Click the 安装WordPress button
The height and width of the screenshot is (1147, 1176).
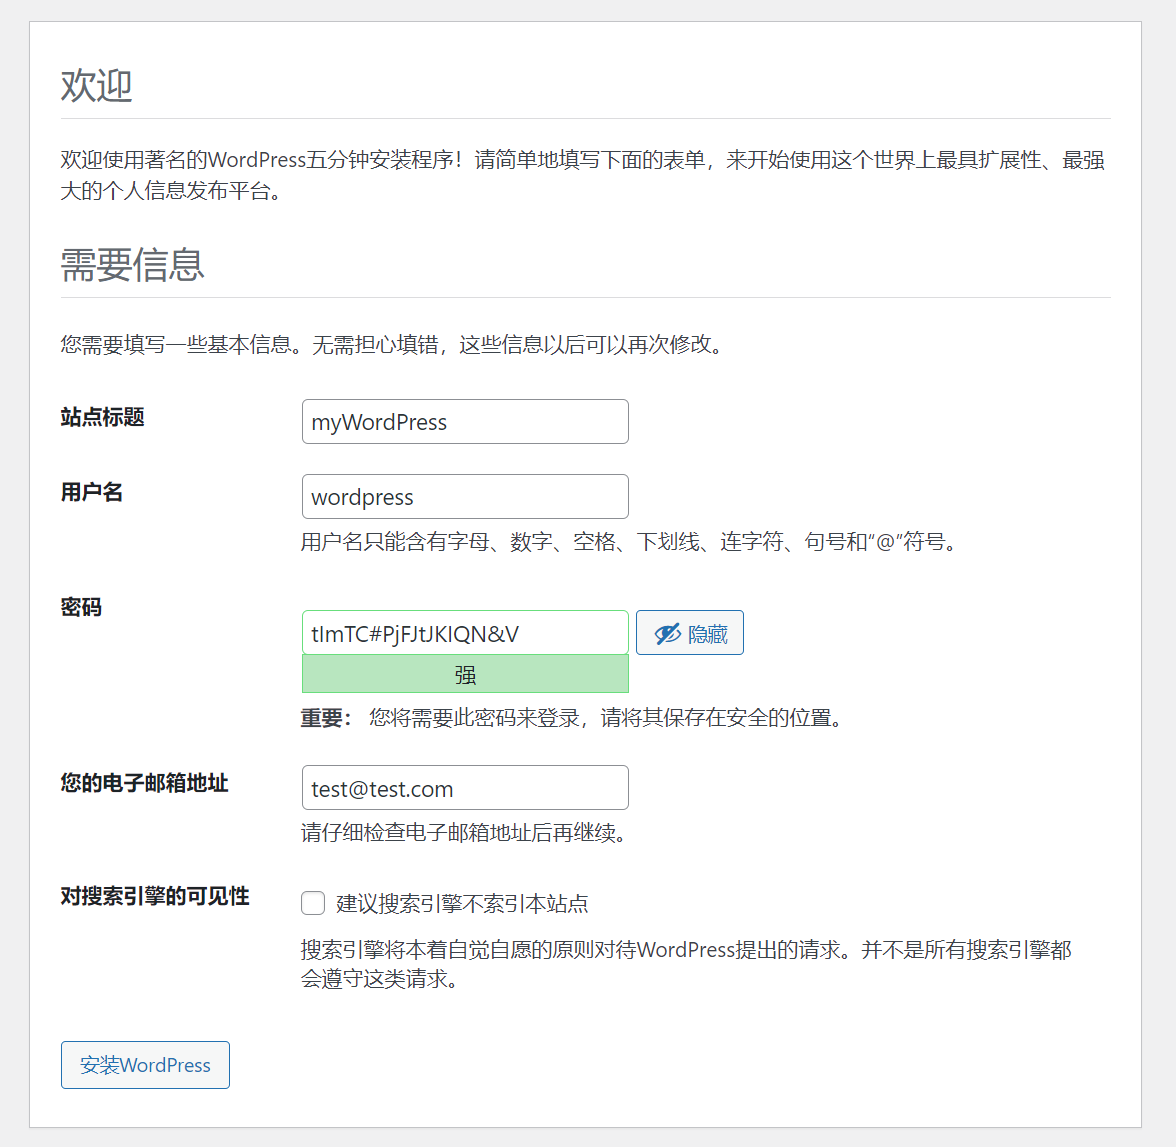145,1065
